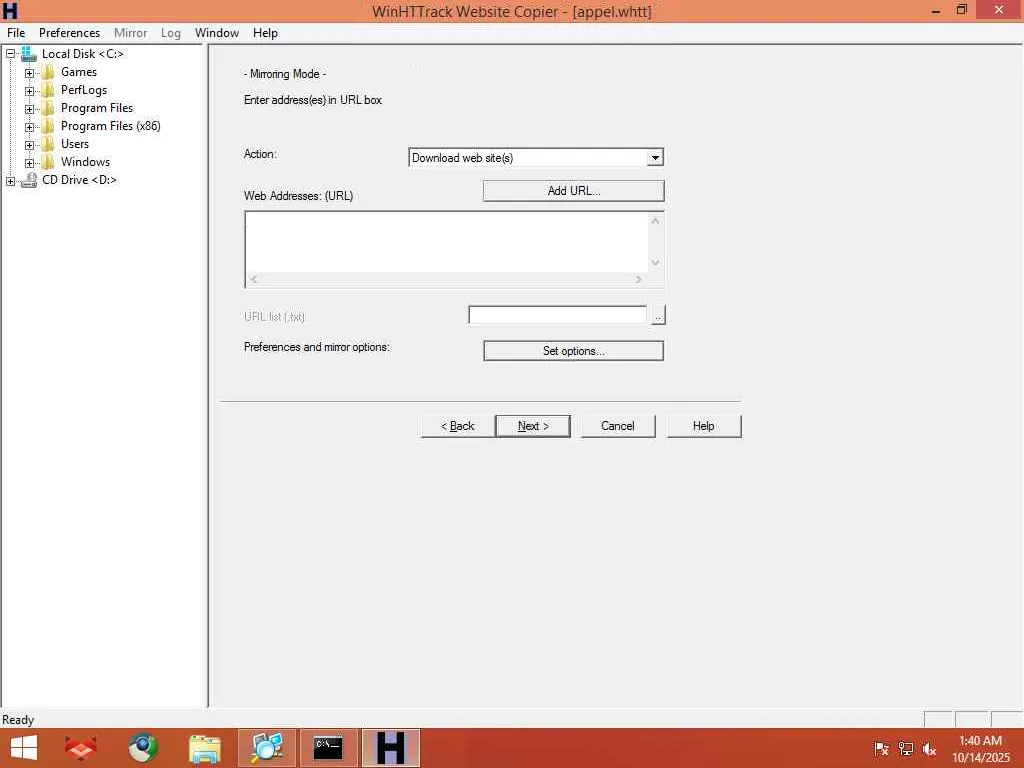Image resolution: width=1024 pixels, height=768 pixels.
Task: Go back with the < Back button
Action: tap(457, 426)
